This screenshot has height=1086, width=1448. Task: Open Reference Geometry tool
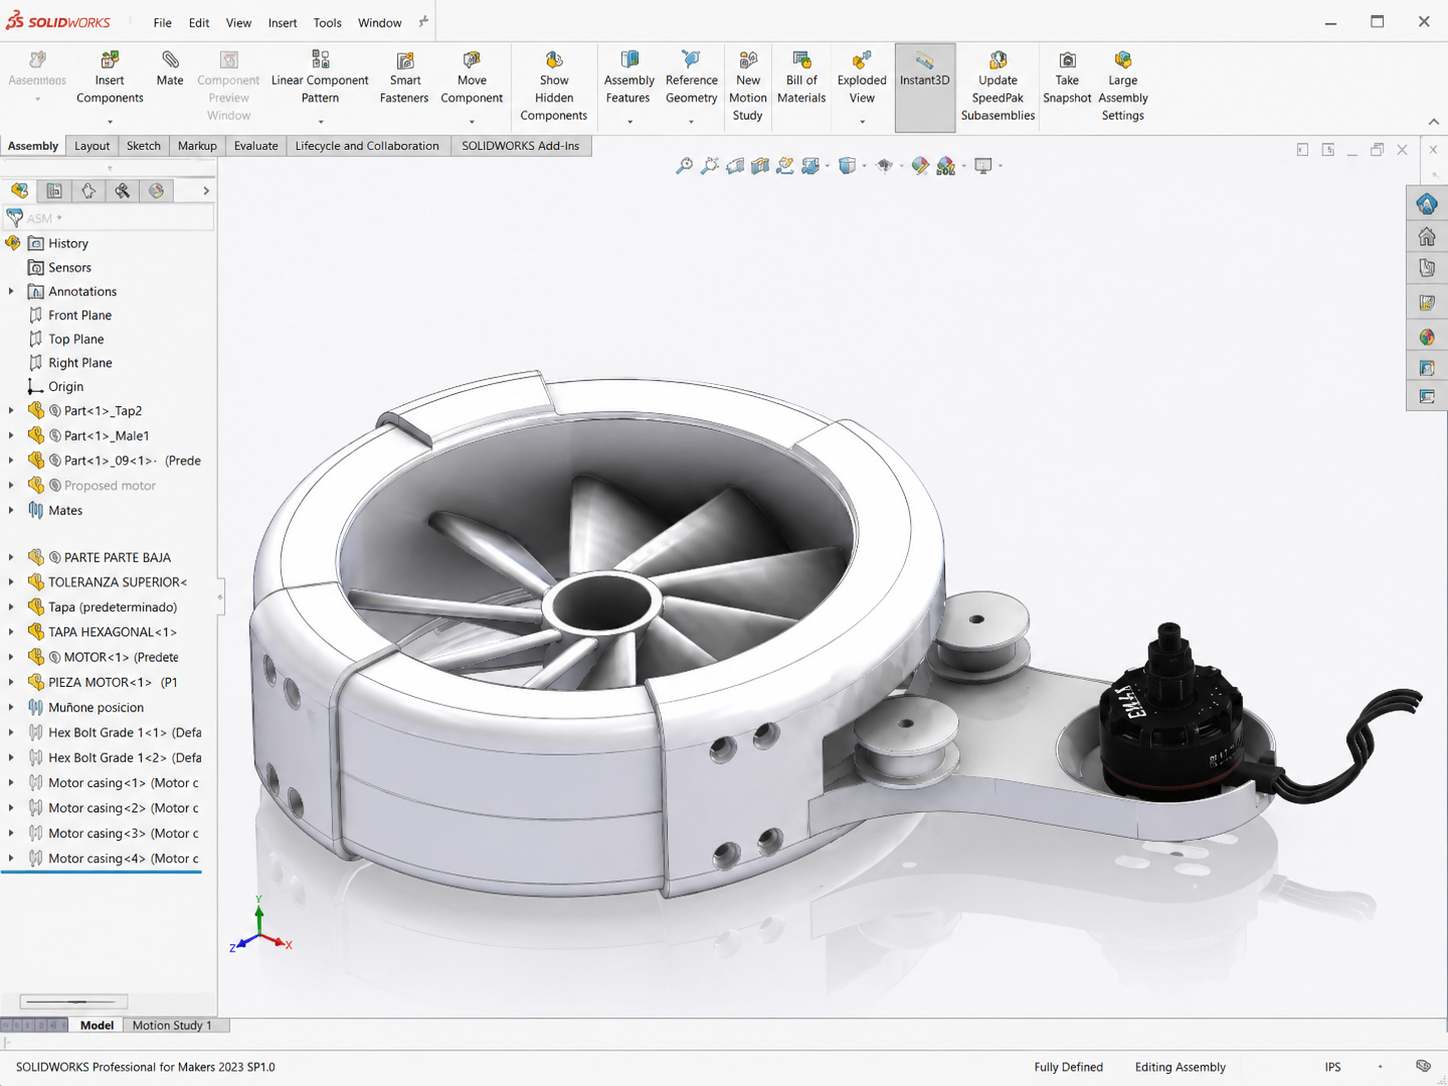coord(691,78)
